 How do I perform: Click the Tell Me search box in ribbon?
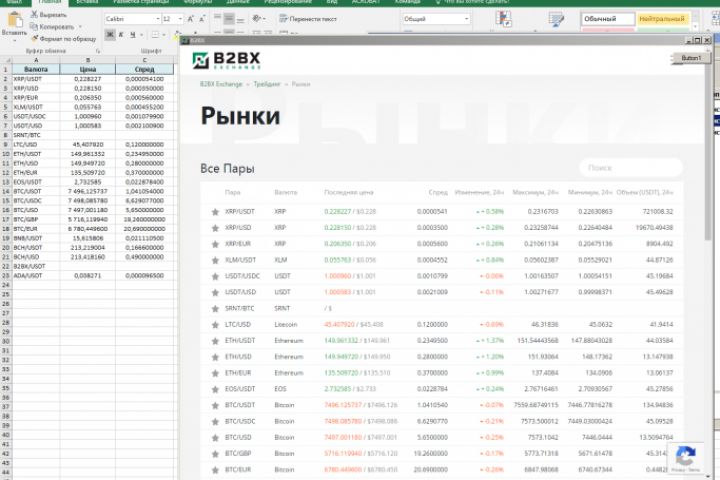coord(473,2)
